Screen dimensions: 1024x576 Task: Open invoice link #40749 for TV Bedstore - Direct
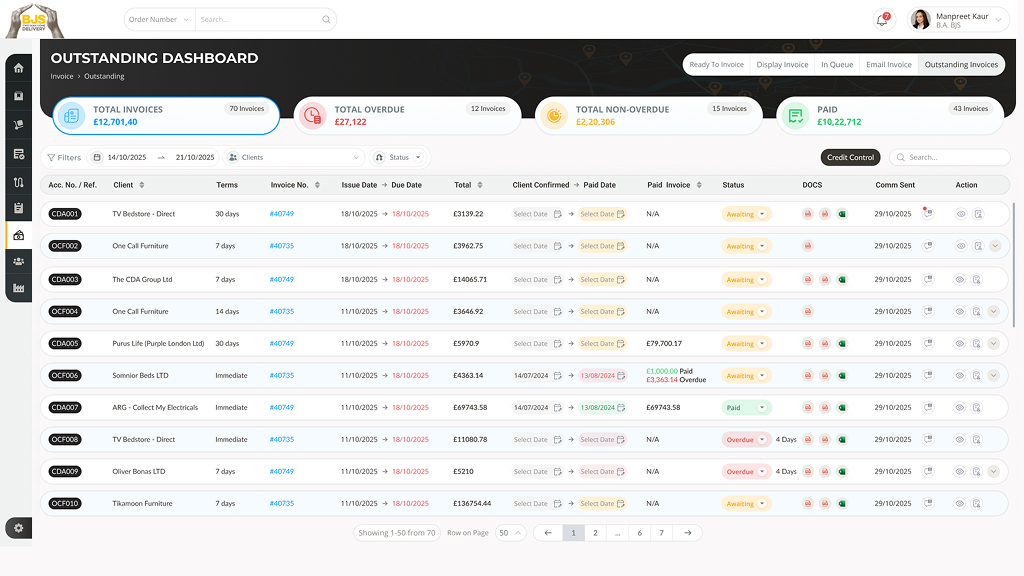point(282,214)
